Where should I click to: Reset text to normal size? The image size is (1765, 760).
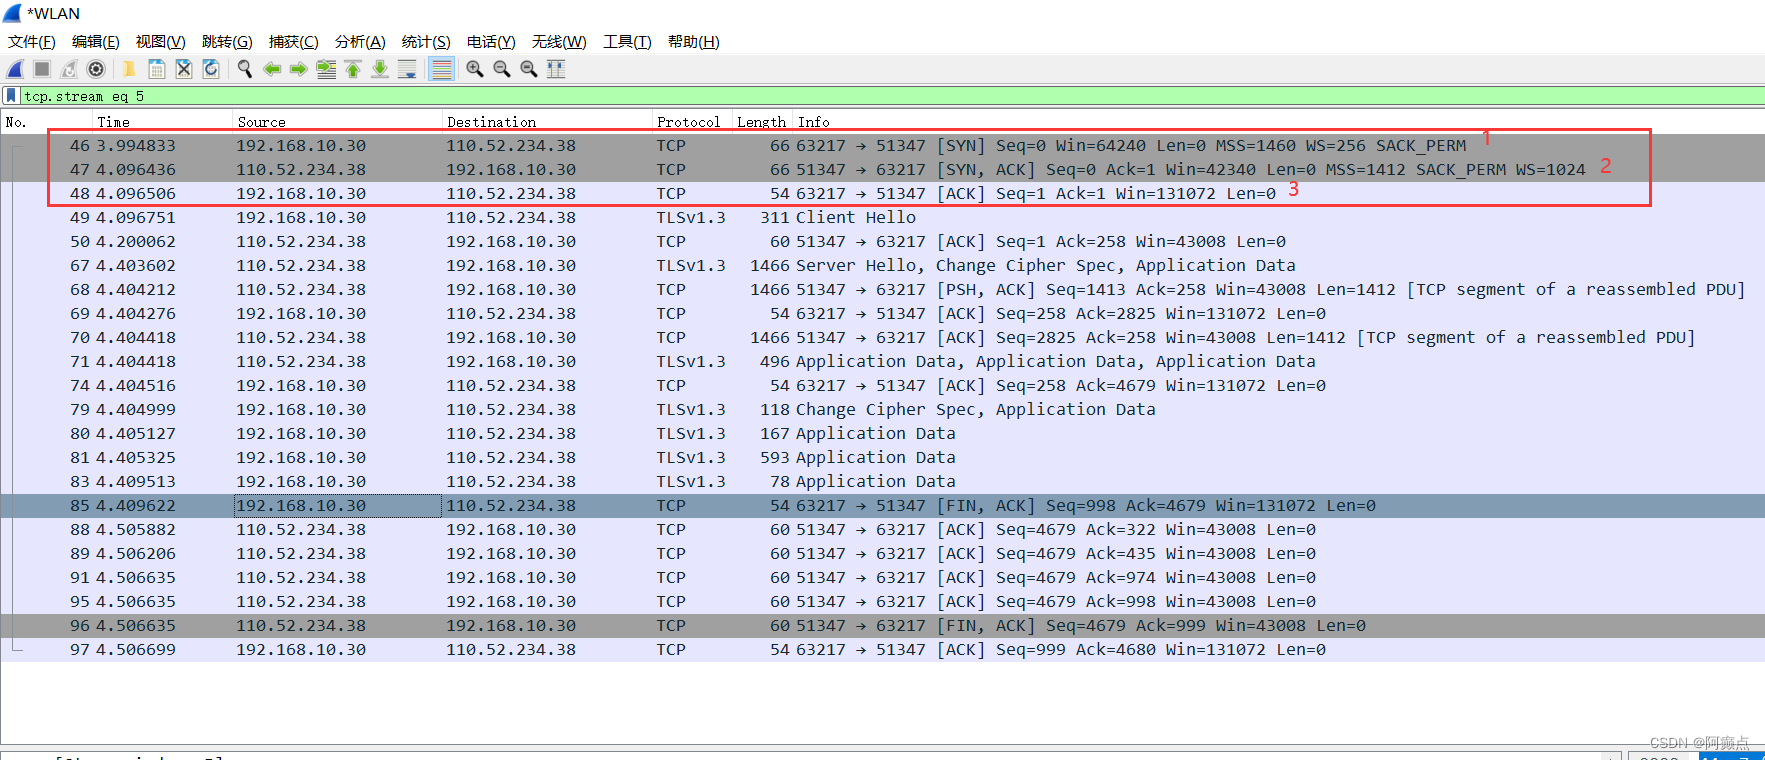click(x=529, y=69)
